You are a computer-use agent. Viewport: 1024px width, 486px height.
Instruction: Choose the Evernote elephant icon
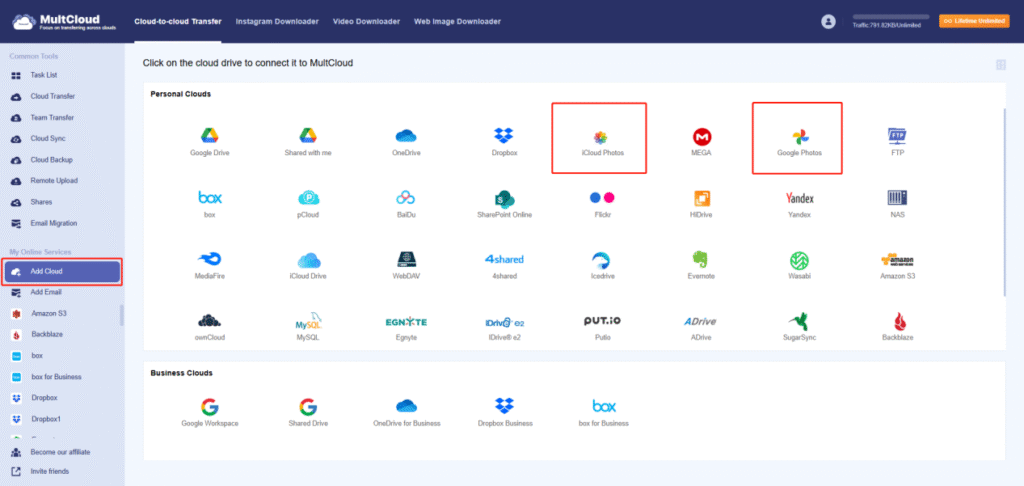coord(701,259)
